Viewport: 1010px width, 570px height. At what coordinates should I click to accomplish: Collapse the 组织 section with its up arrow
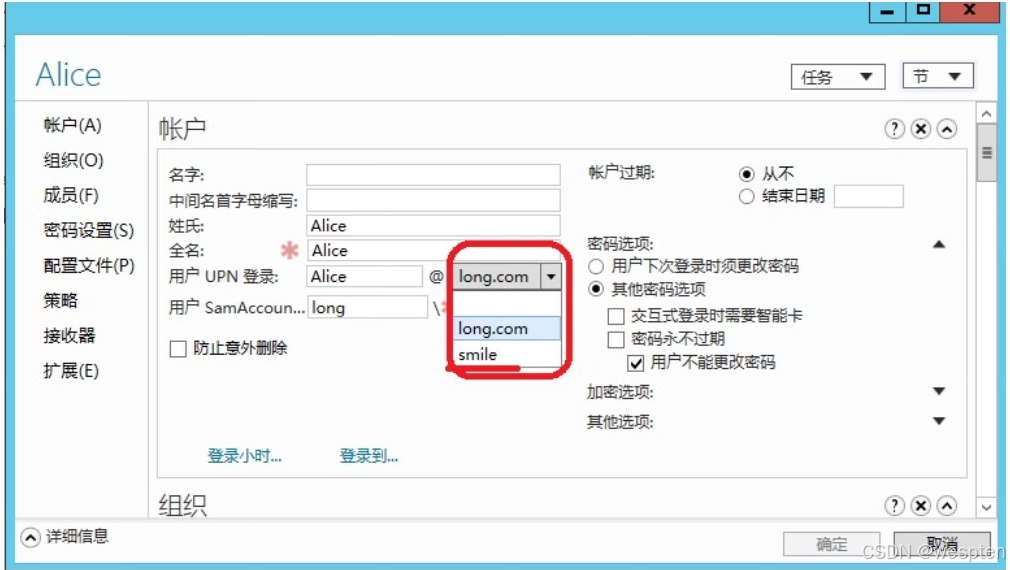947,506
